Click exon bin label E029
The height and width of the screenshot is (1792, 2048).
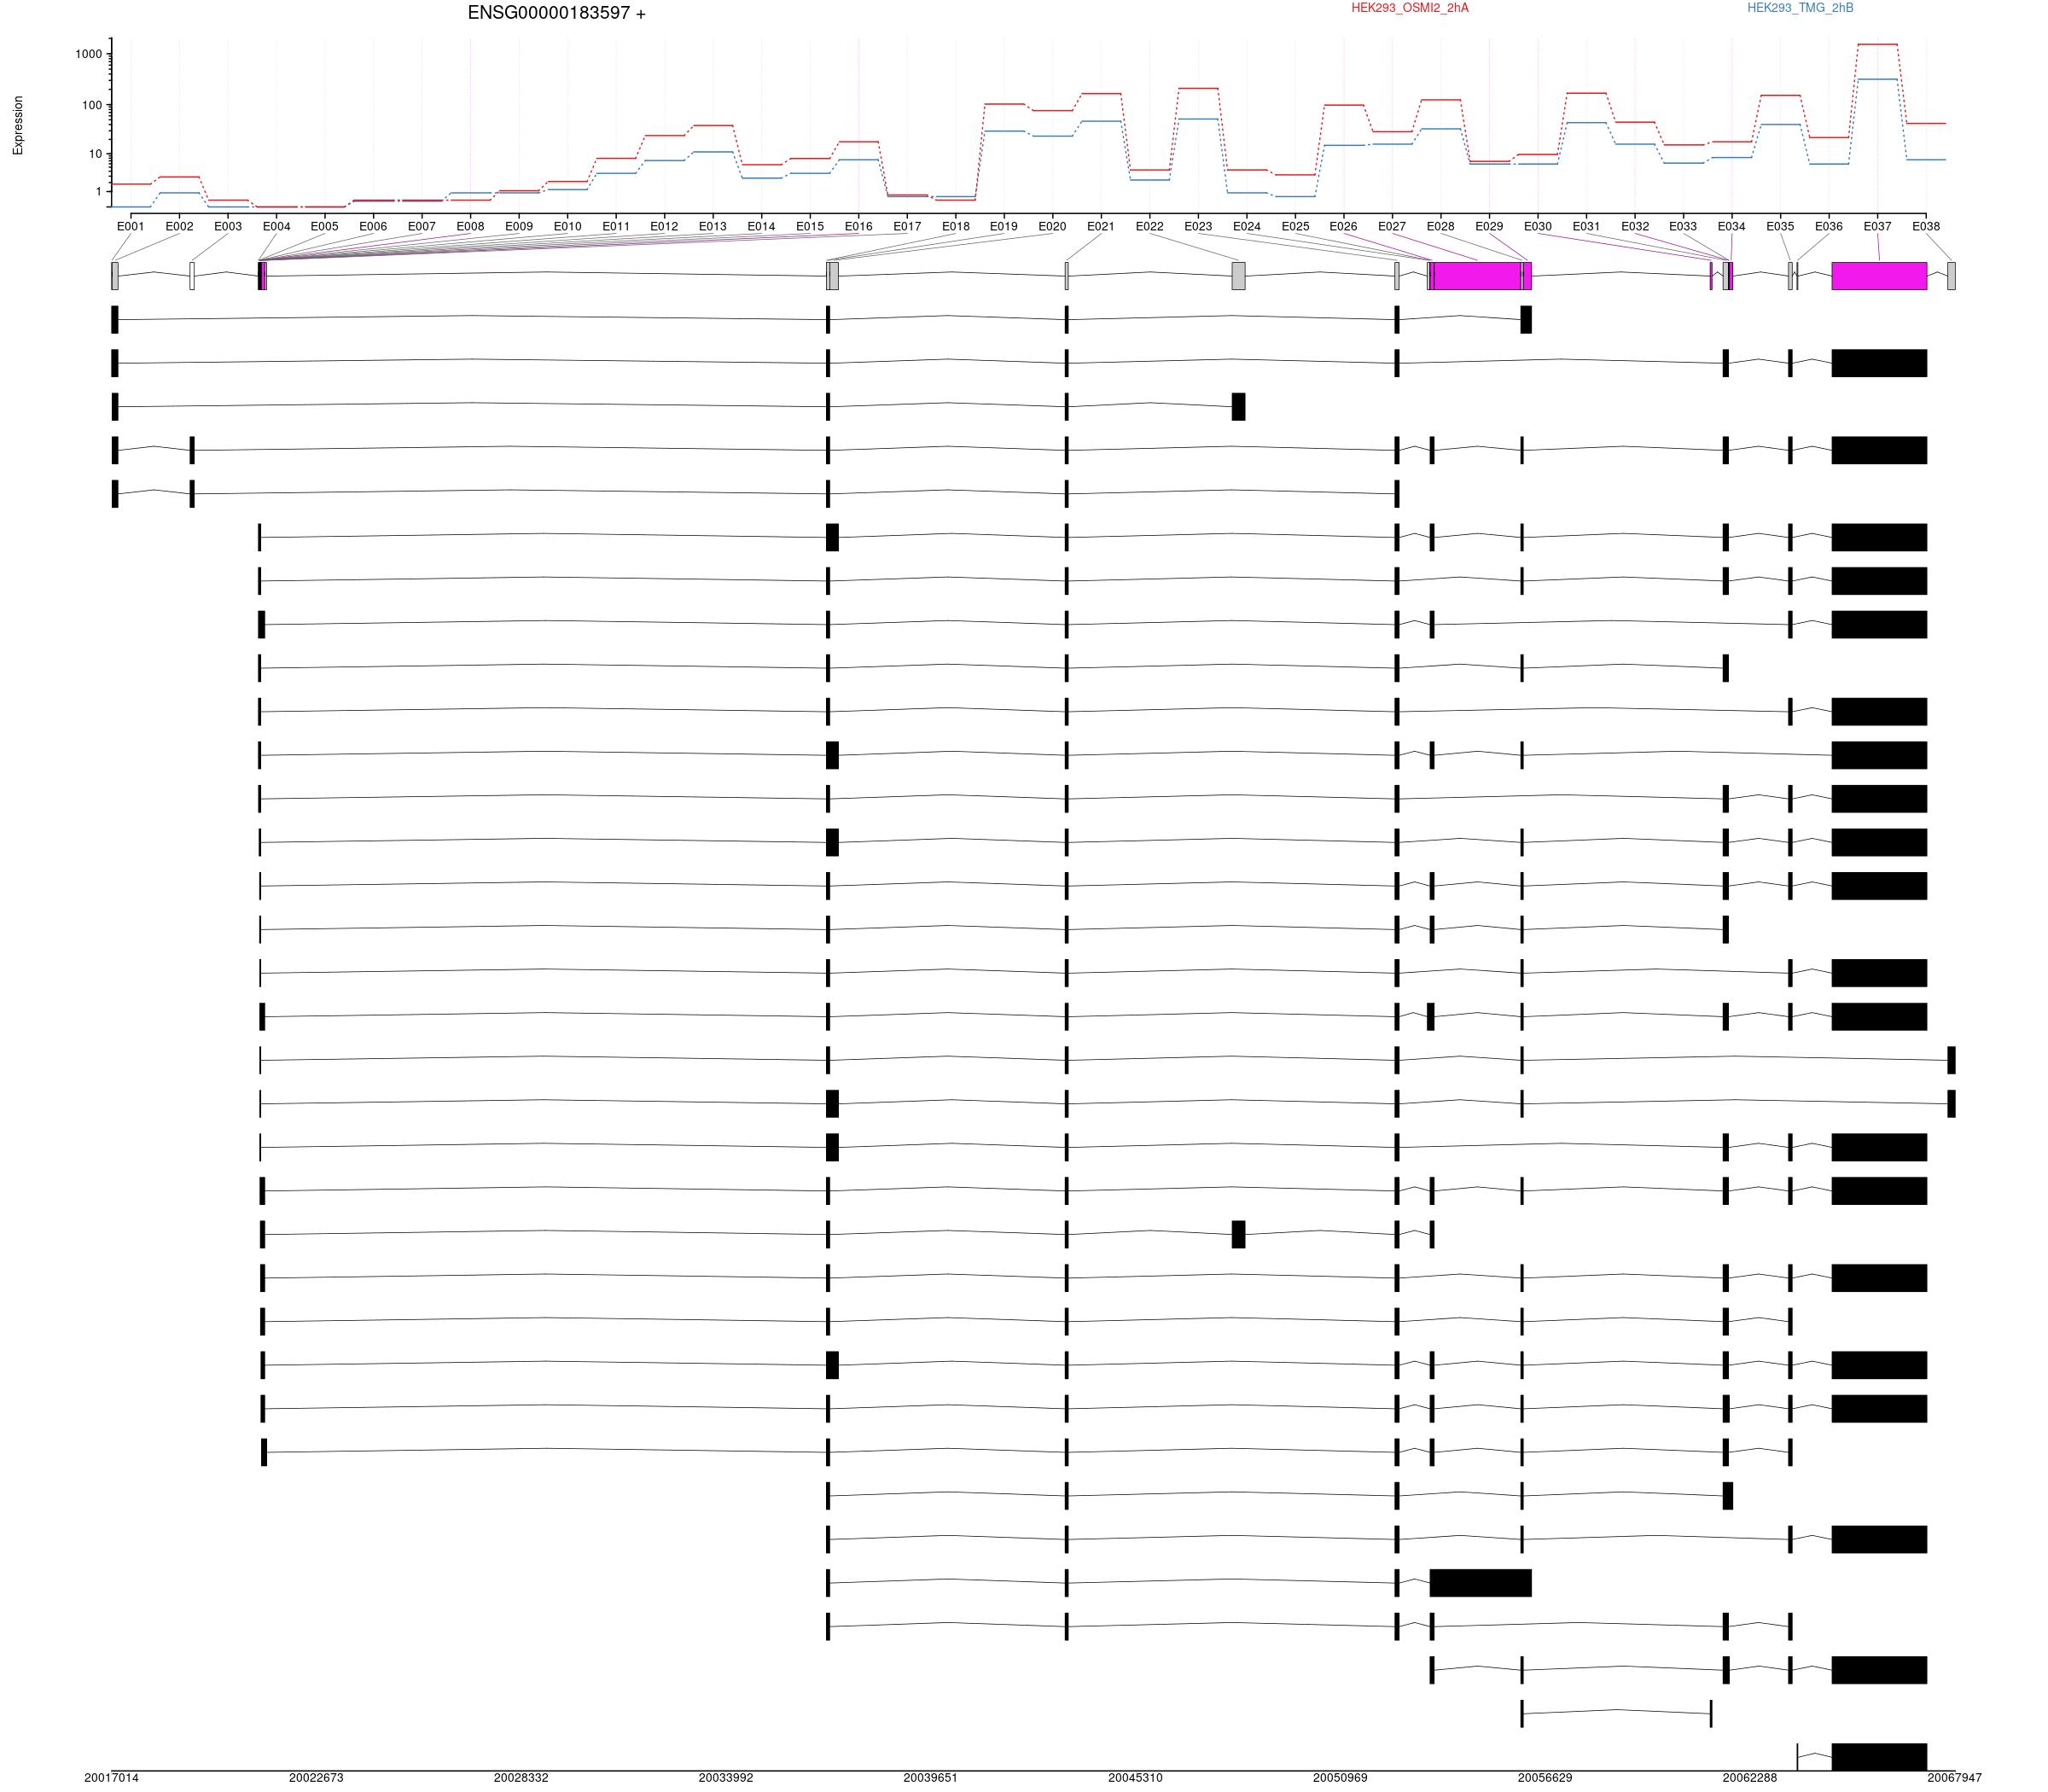point(1489,227)
